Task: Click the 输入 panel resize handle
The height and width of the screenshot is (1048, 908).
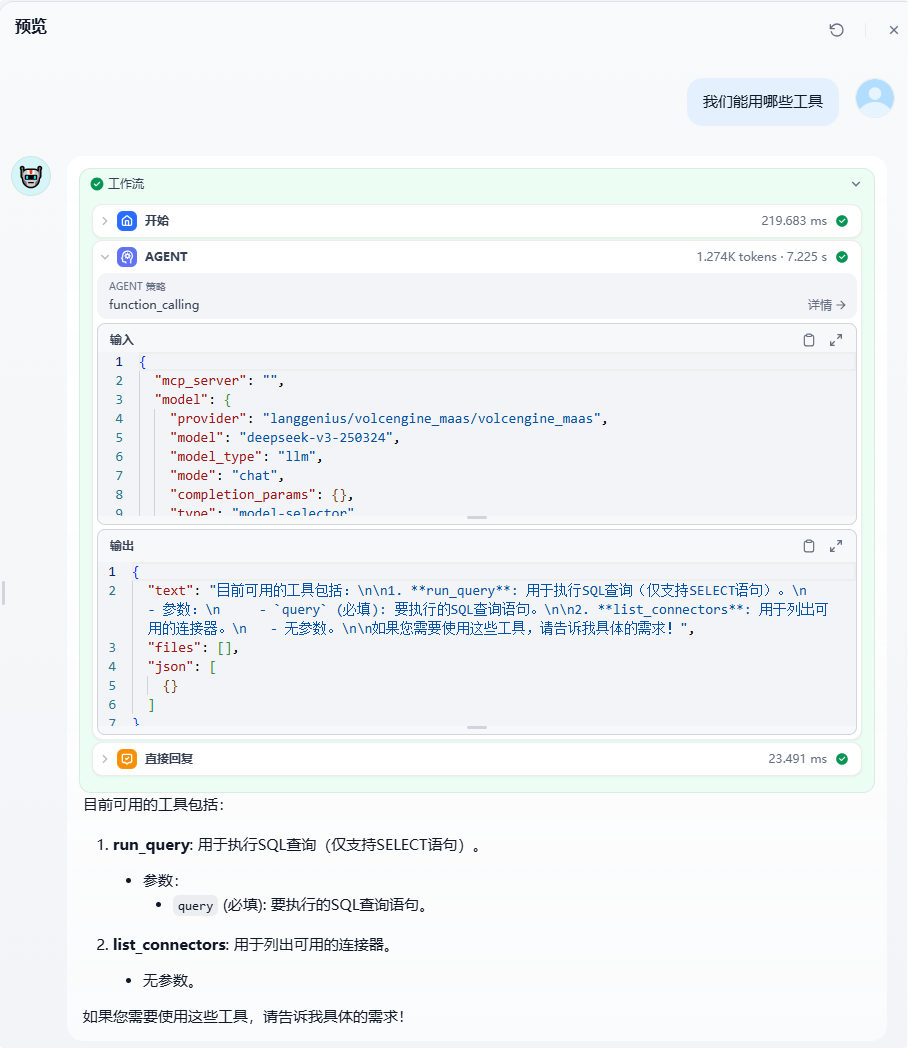Action: (x=477, y=518)
